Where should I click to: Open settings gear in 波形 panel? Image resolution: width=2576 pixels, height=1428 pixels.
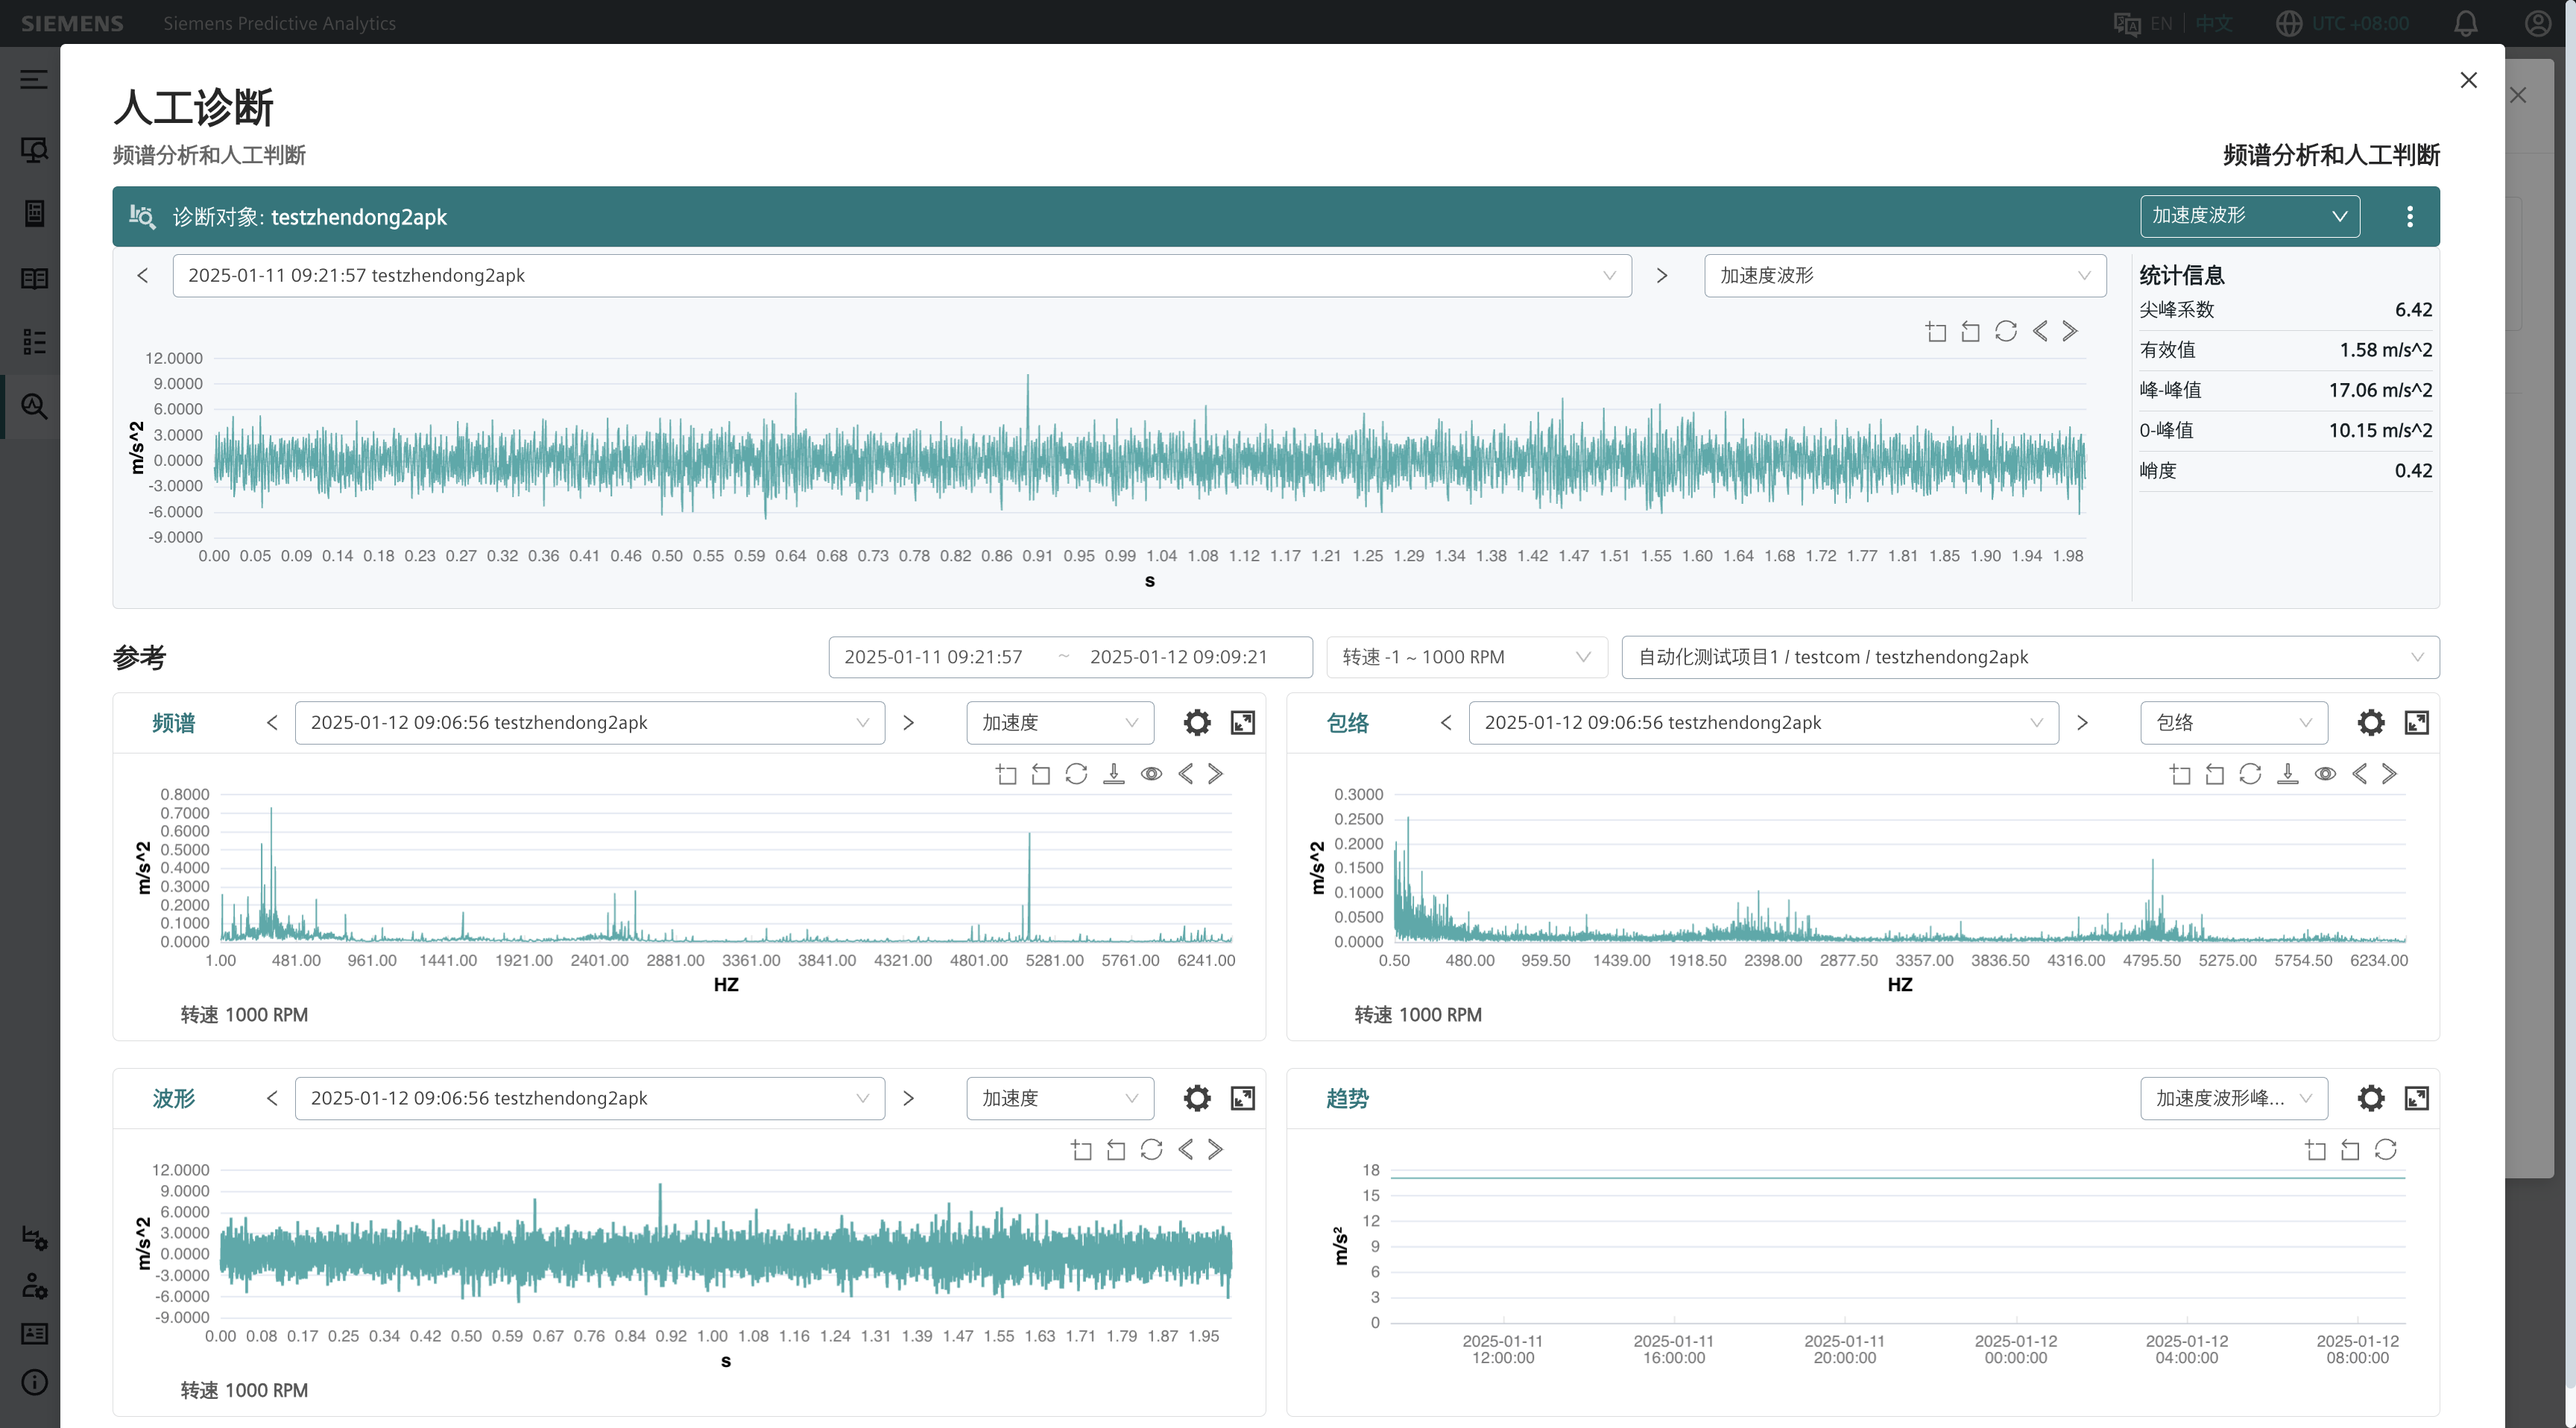[x=1197, y=1098]
